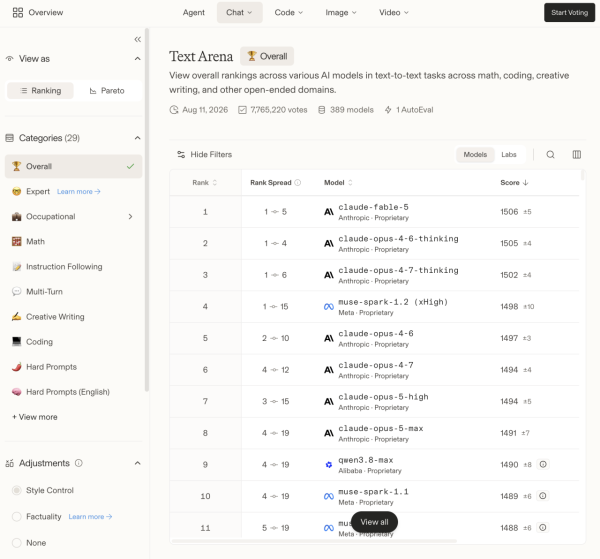
Task: Switch view to Pareto
Action: (x=107, y=91)
